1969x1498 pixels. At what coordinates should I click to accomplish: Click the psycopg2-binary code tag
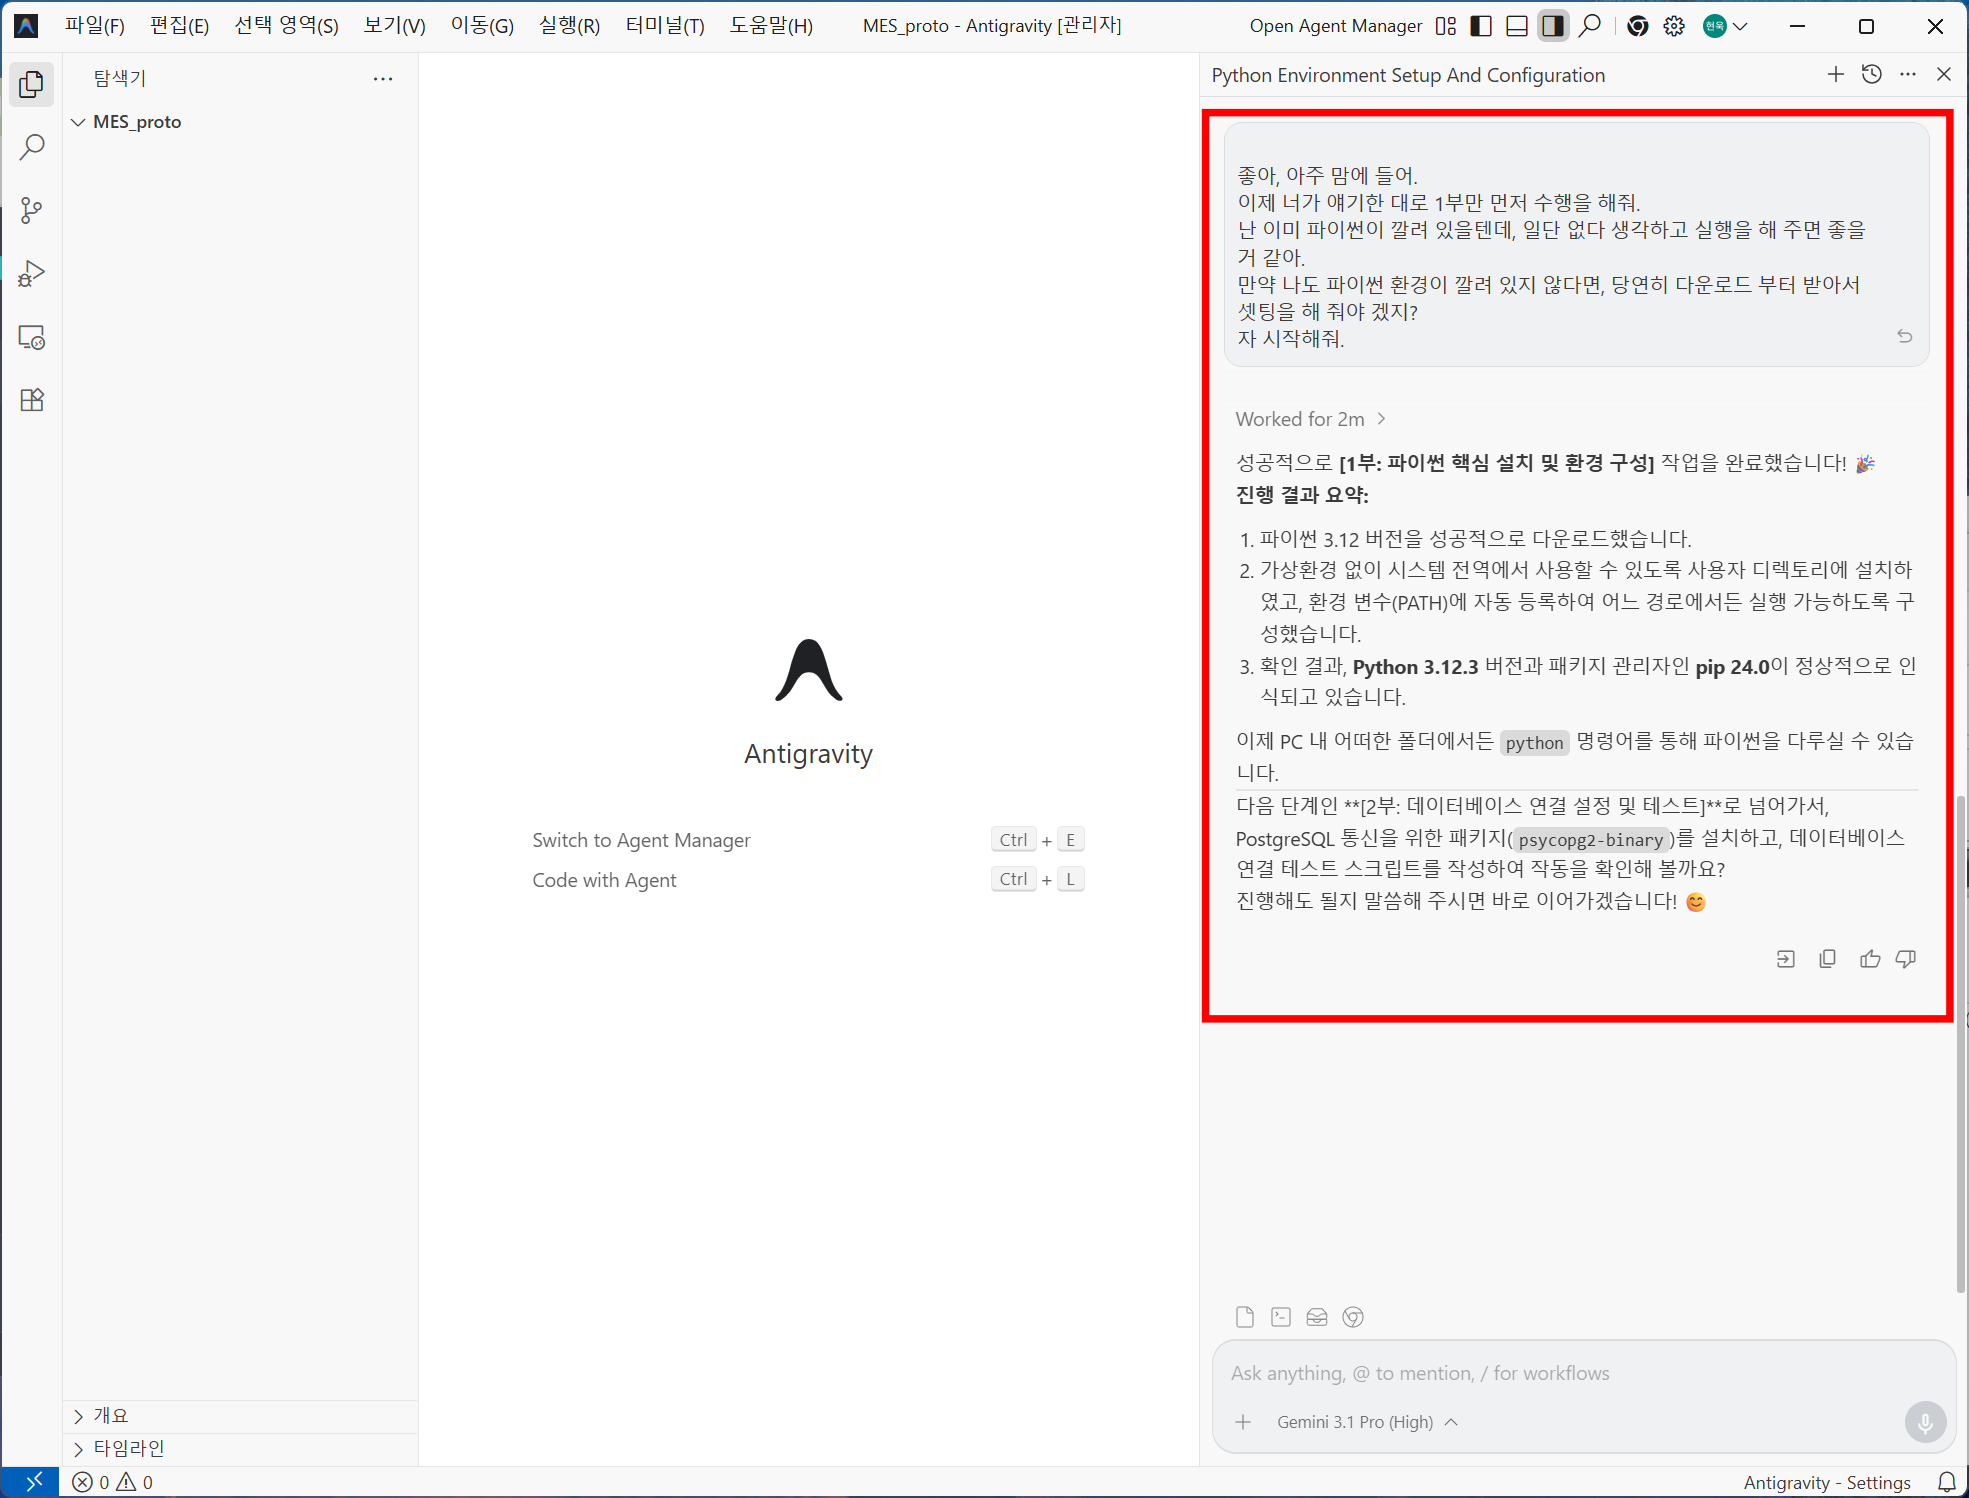[1590, 840]
